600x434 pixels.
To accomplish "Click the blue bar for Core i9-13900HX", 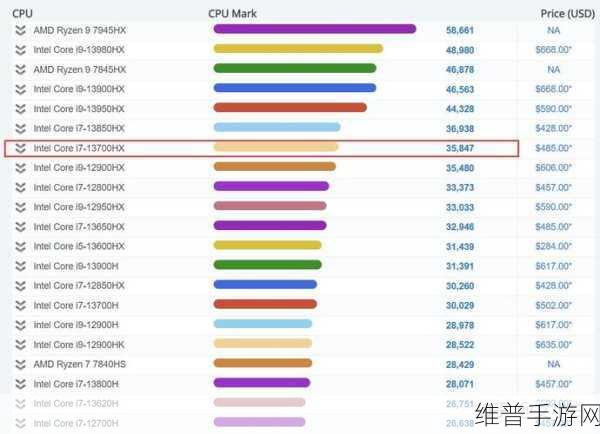I will point(295,88).
